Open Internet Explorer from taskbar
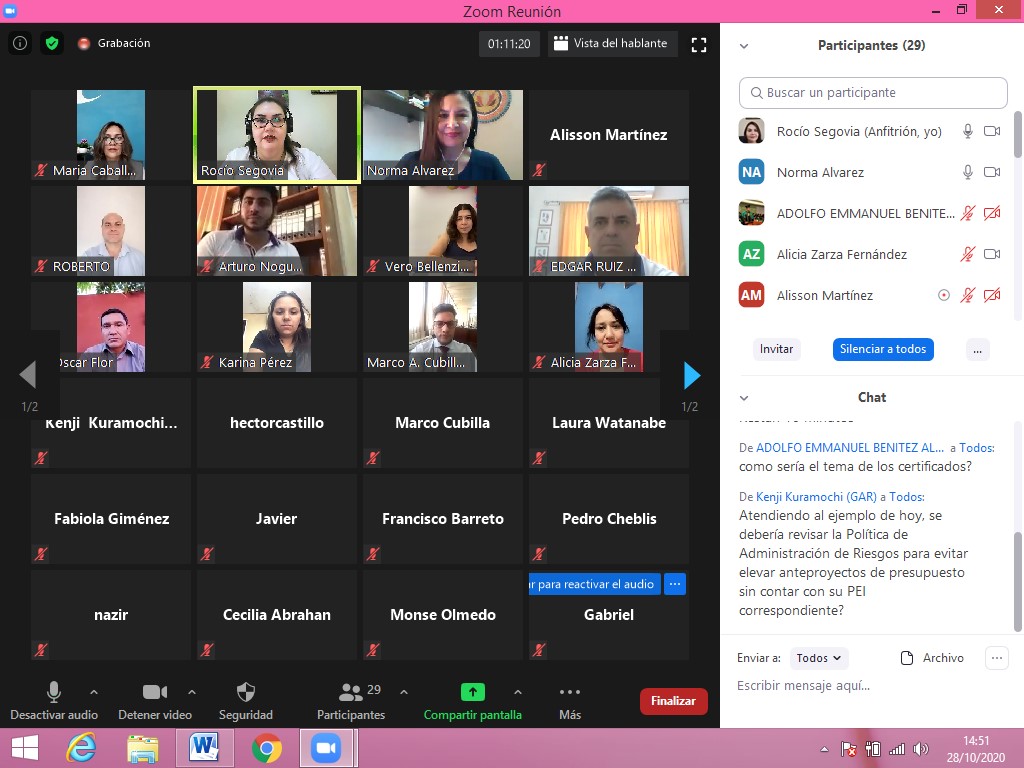This screenshot has height=768, width=1024. (82, 748)
